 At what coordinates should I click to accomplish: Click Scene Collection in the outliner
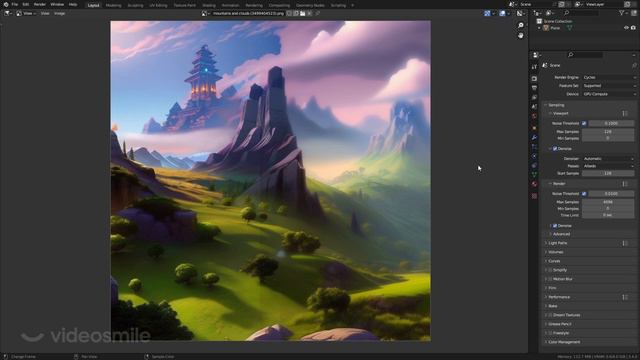point(558,21)
